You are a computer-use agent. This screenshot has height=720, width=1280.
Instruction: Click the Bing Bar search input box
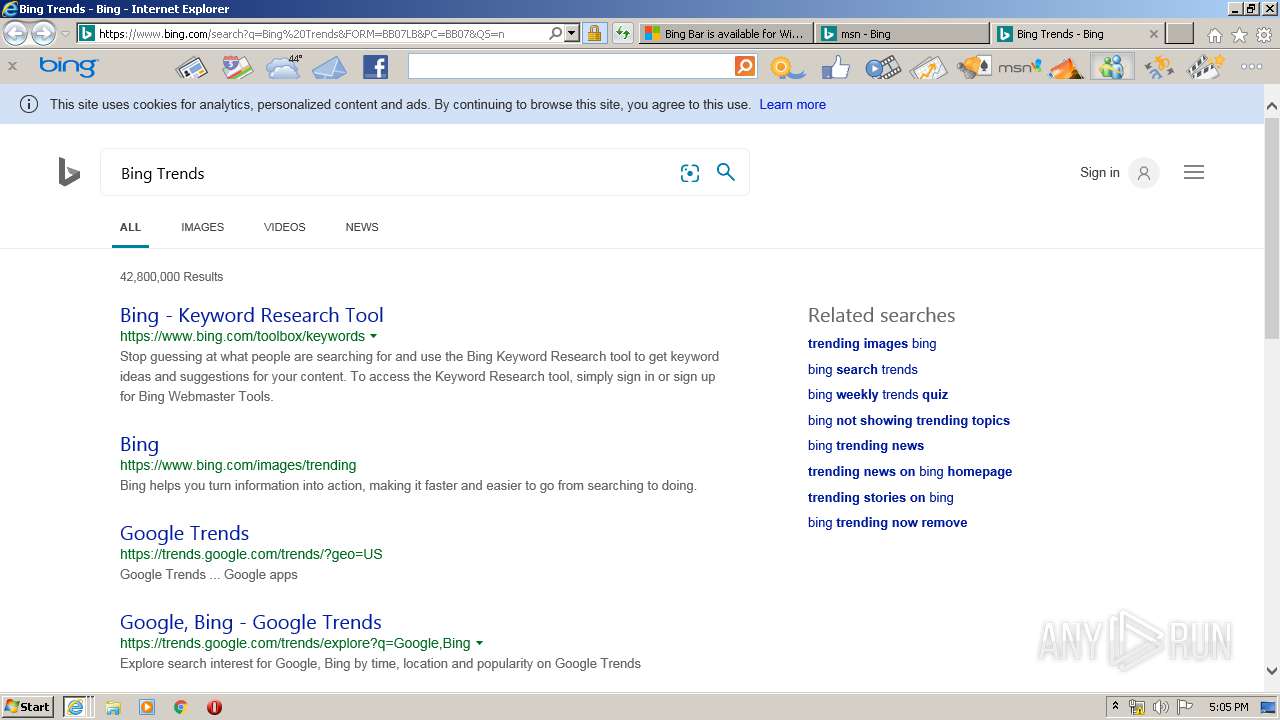tap(570, 66)
